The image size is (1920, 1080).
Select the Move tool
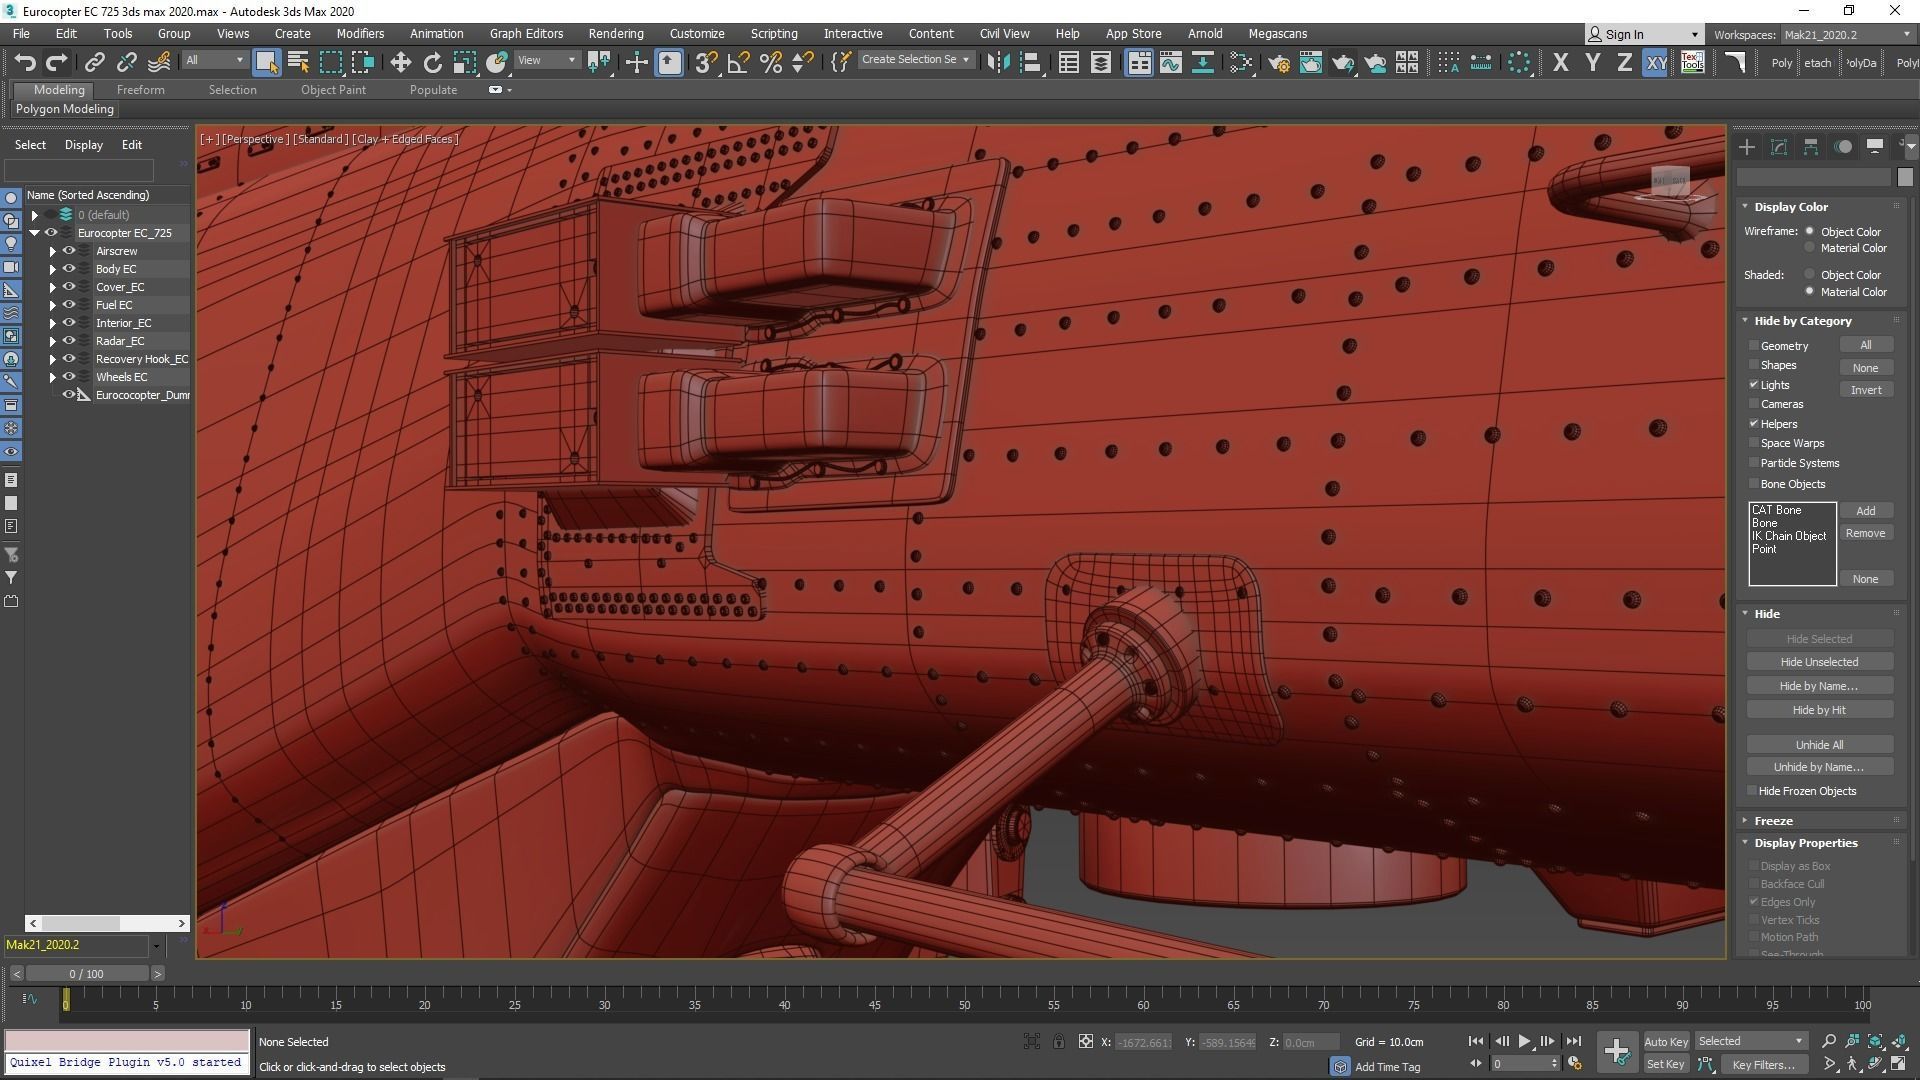coord(400,62)
